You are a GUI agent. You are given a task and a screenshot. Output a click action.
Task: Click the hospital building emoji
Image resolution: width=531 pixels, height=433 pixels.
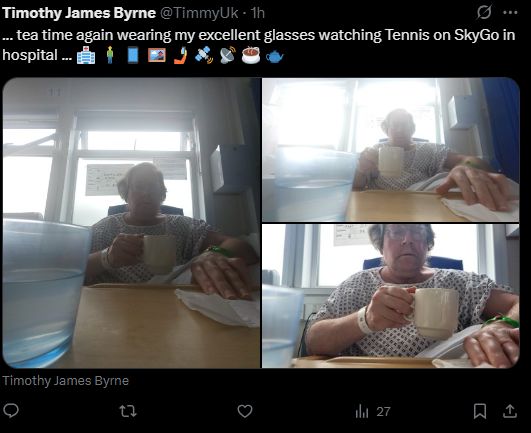(x=86, y=55)
